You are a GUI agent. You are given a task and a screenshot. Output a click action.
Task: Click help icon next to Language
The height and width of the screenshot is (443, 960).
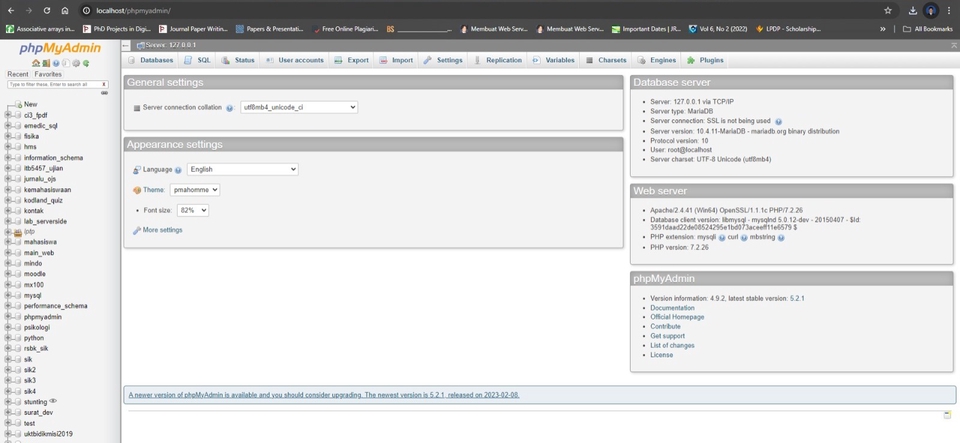tap(178, 170)
